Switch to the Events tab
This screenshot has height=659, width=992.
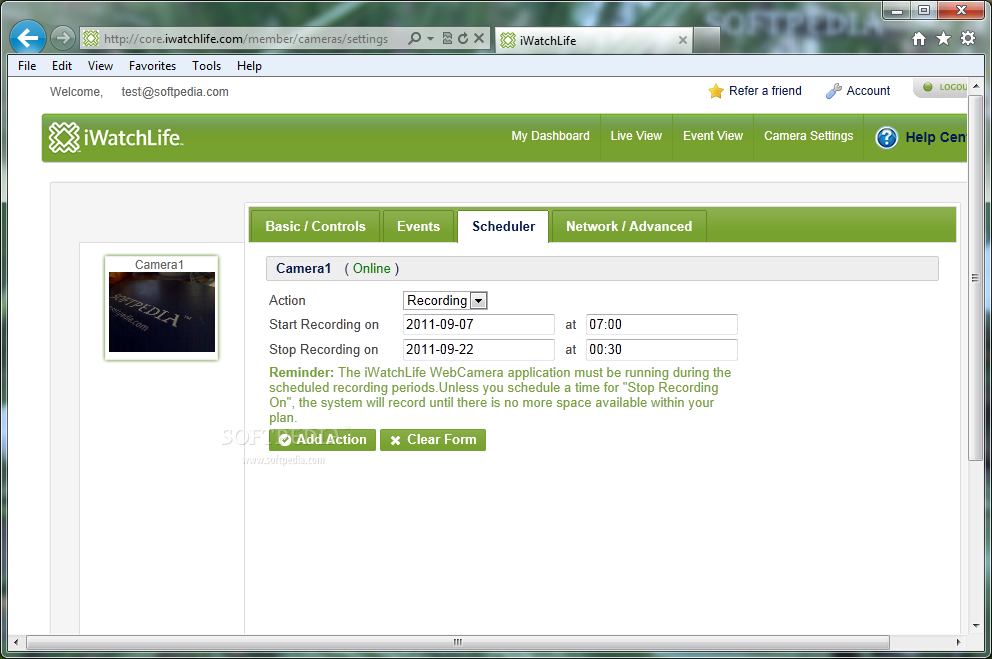(418, 226)
